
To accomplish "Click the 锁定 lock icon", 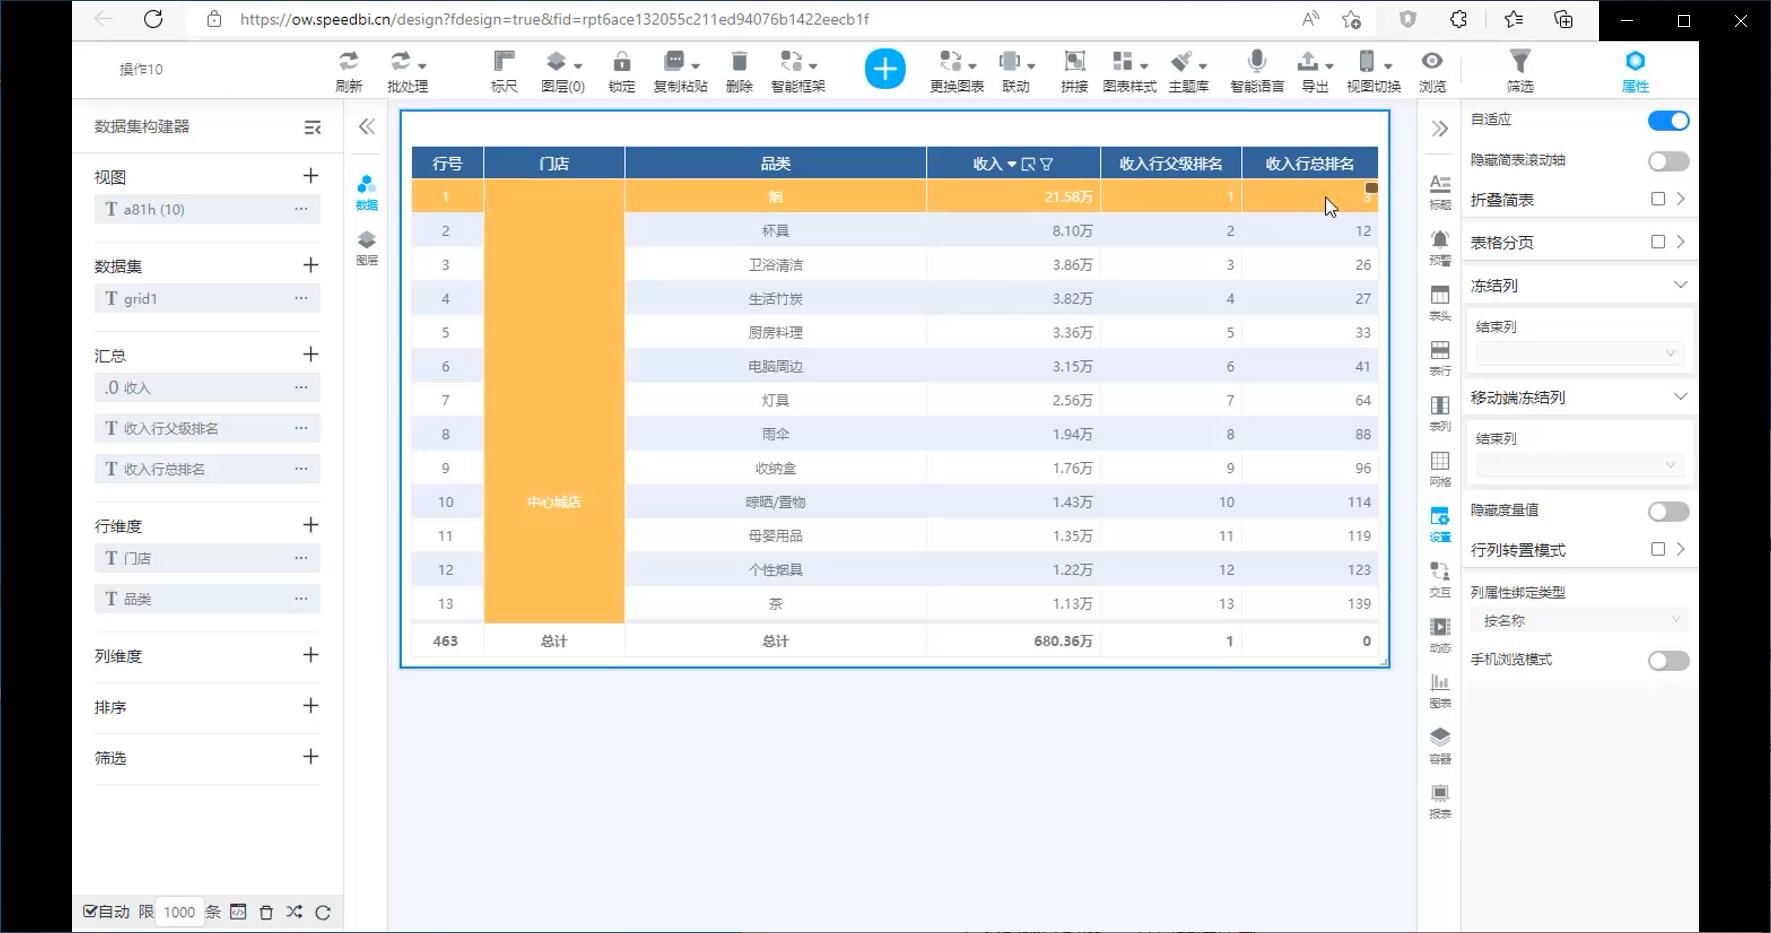I will coord(621,62).
